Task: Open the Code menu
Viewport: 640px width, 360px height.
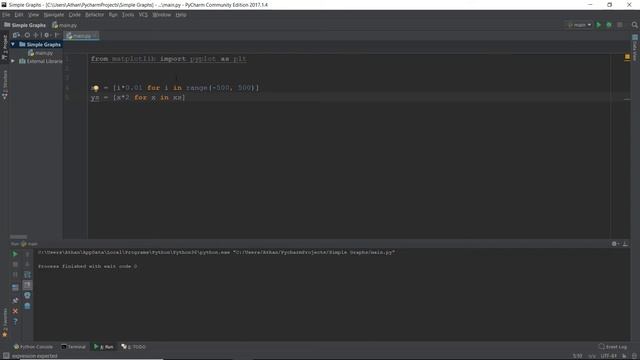Action: coord(74,15)
